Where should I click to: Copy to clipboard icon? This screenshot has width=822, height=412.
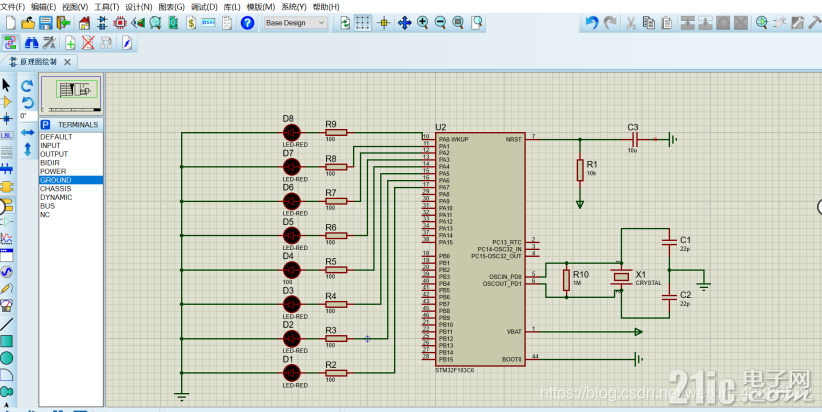[649, 23]
